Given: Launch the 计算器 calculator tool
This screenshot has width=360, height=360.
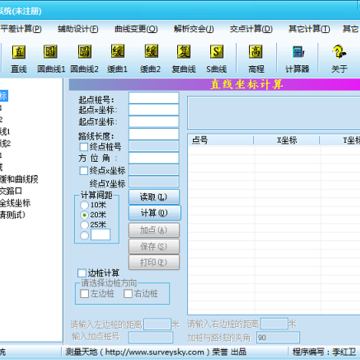Looking at the screenshot, I should pos(297,58).
